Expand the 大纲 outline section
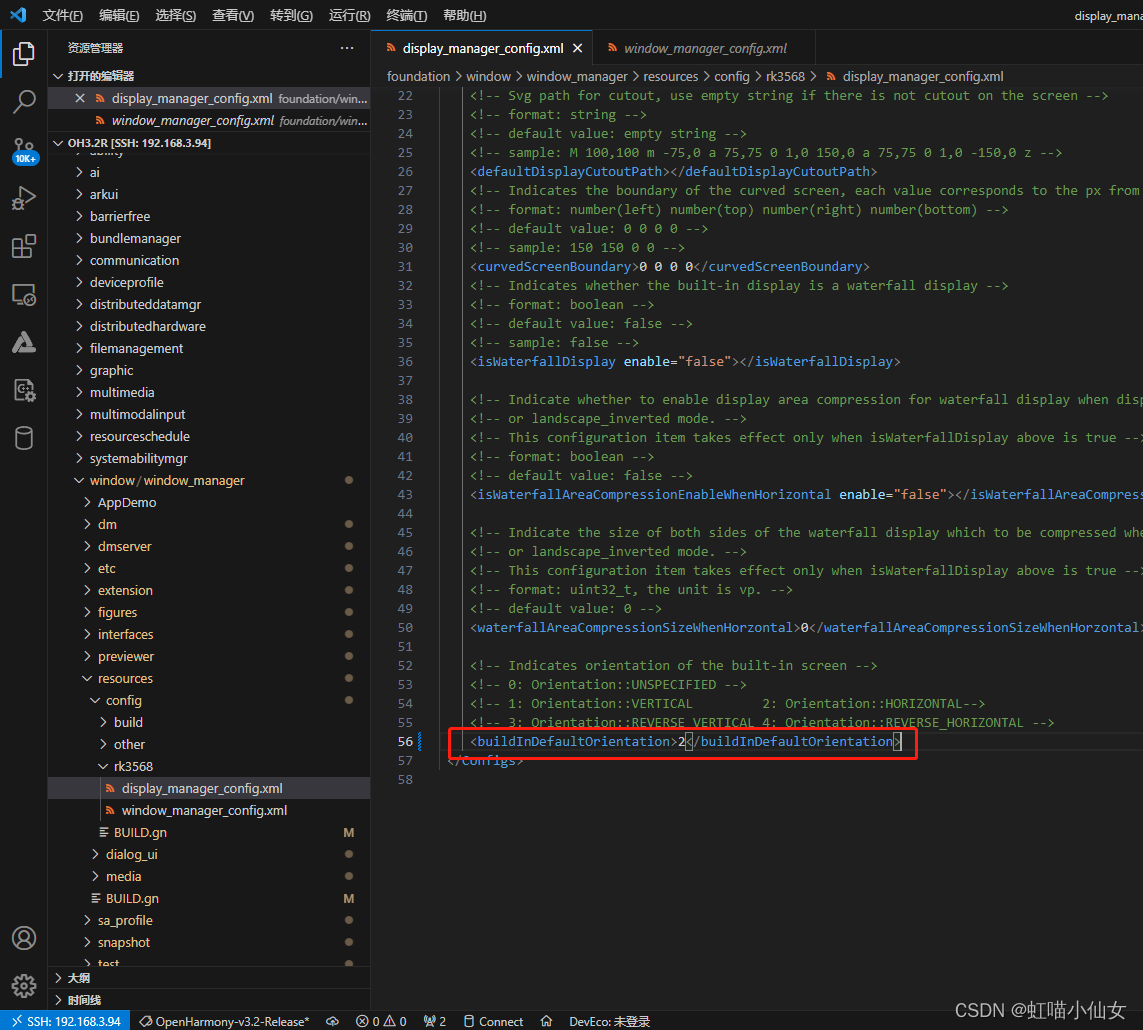 (208, 978)
